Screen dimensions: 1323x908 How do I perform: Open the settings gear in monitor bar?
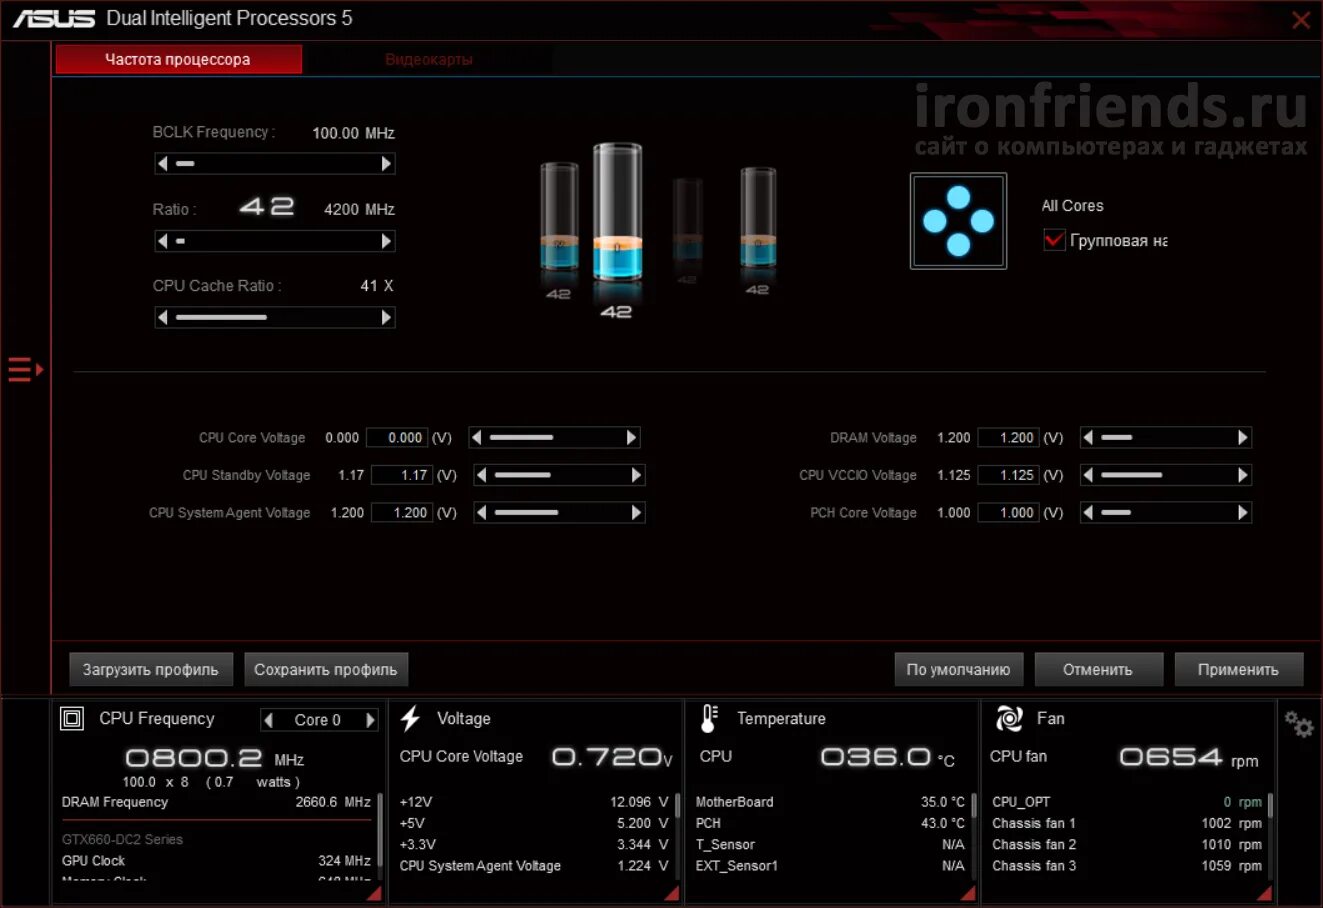click(x=1298, y=724)
